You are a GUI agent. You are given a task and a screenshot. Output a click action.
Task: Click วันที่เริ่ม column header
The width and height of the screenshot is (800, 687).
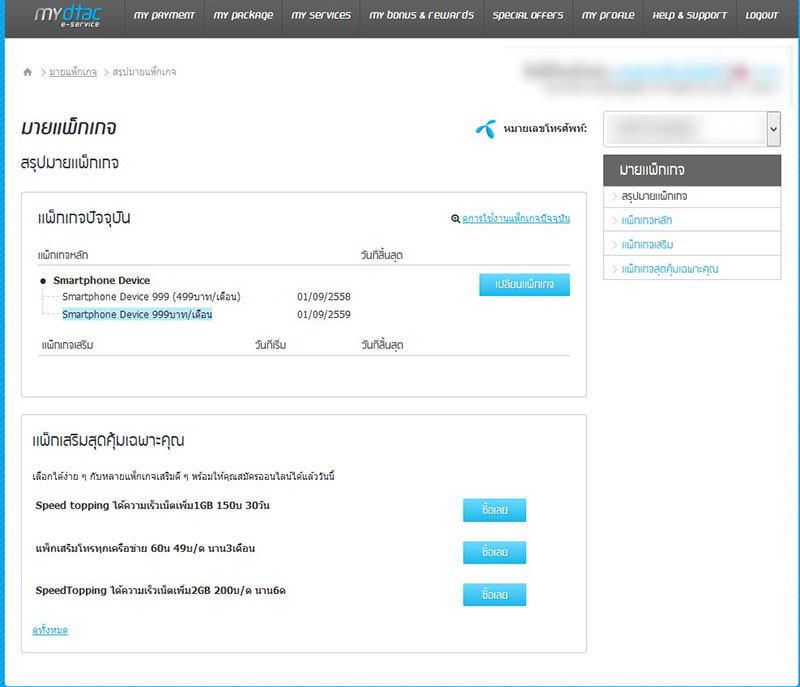pyautogui.click(x=270, y=345)
